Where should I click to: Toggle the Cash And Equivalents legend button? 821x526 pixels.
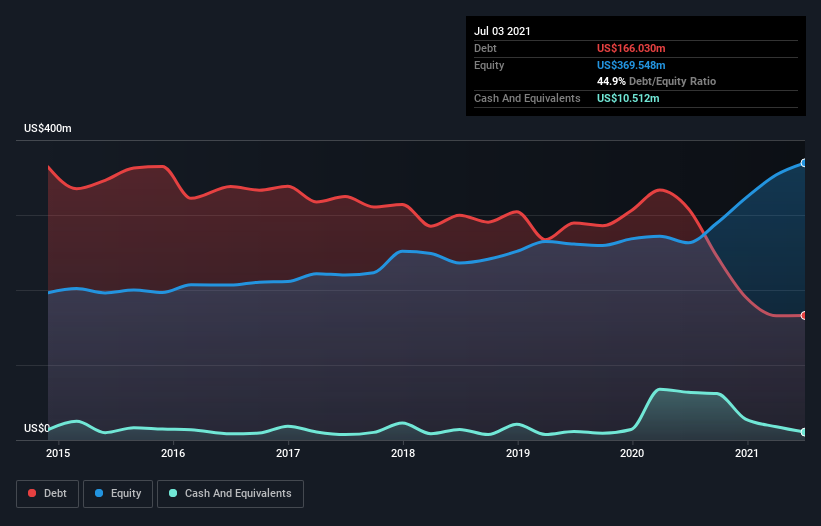click(x=230, y=494)
